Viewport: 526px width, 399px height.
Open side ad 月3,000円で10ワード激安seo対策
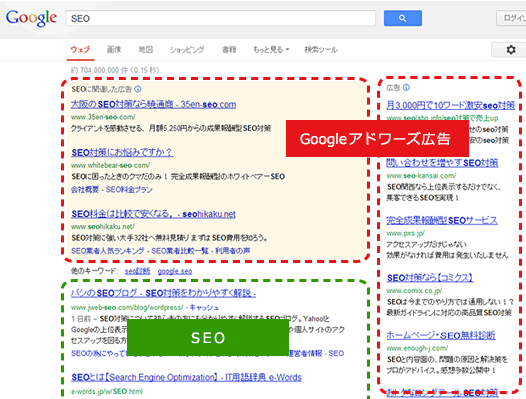451,105
